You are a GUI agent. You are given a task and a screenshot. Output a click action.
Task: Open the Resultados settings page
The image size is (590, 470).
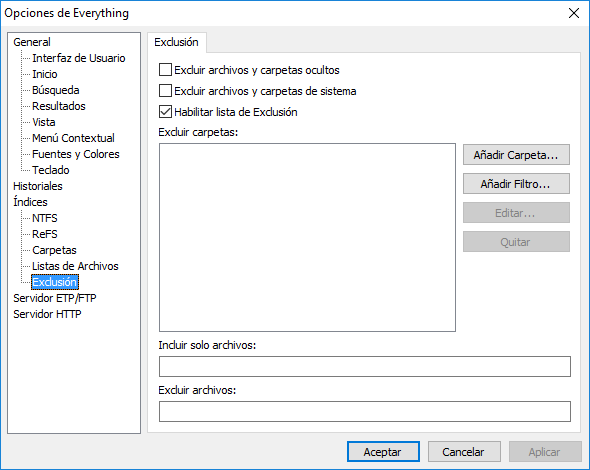tap(59, 106)
